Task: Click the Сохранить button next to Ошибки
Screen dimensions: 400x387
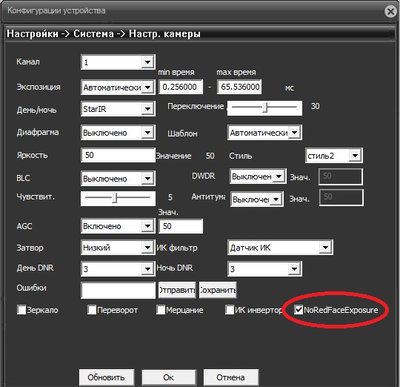Action: point(218,290)
